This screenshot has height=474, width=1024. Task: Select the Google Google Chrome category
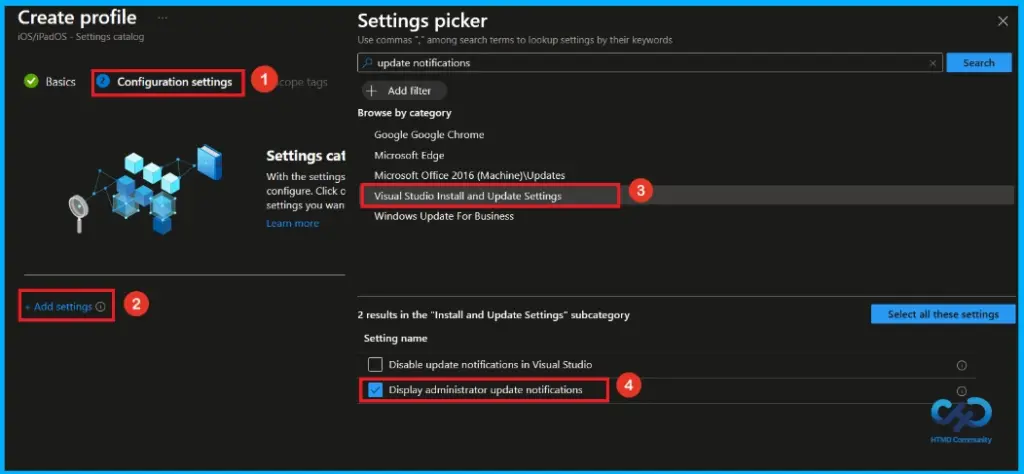429,134
